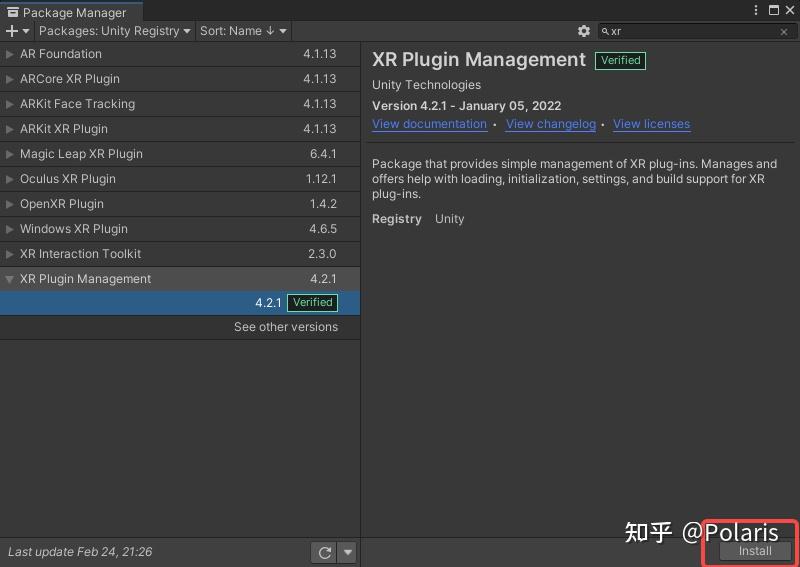Viewport: 800px width, 567px height.
Task: Expand the ARKit XR Plugin row arrow
Action: tap(9, 129)
